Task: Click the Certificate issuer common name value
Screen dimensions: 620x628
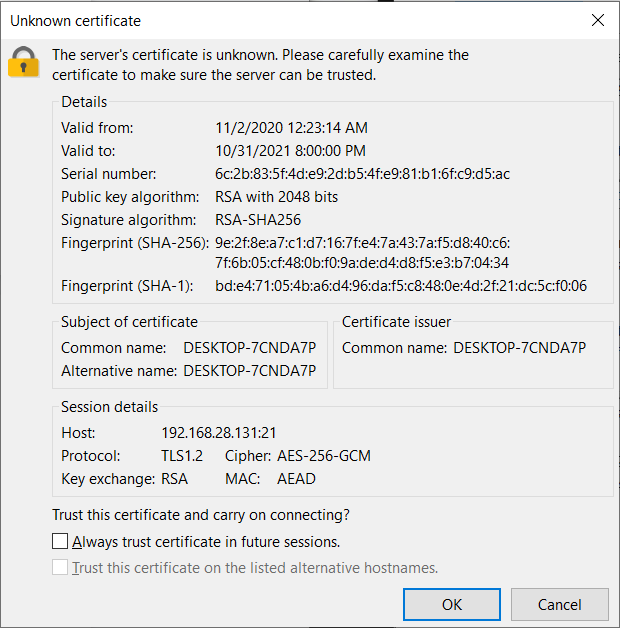Action: (x=519, y=348)
